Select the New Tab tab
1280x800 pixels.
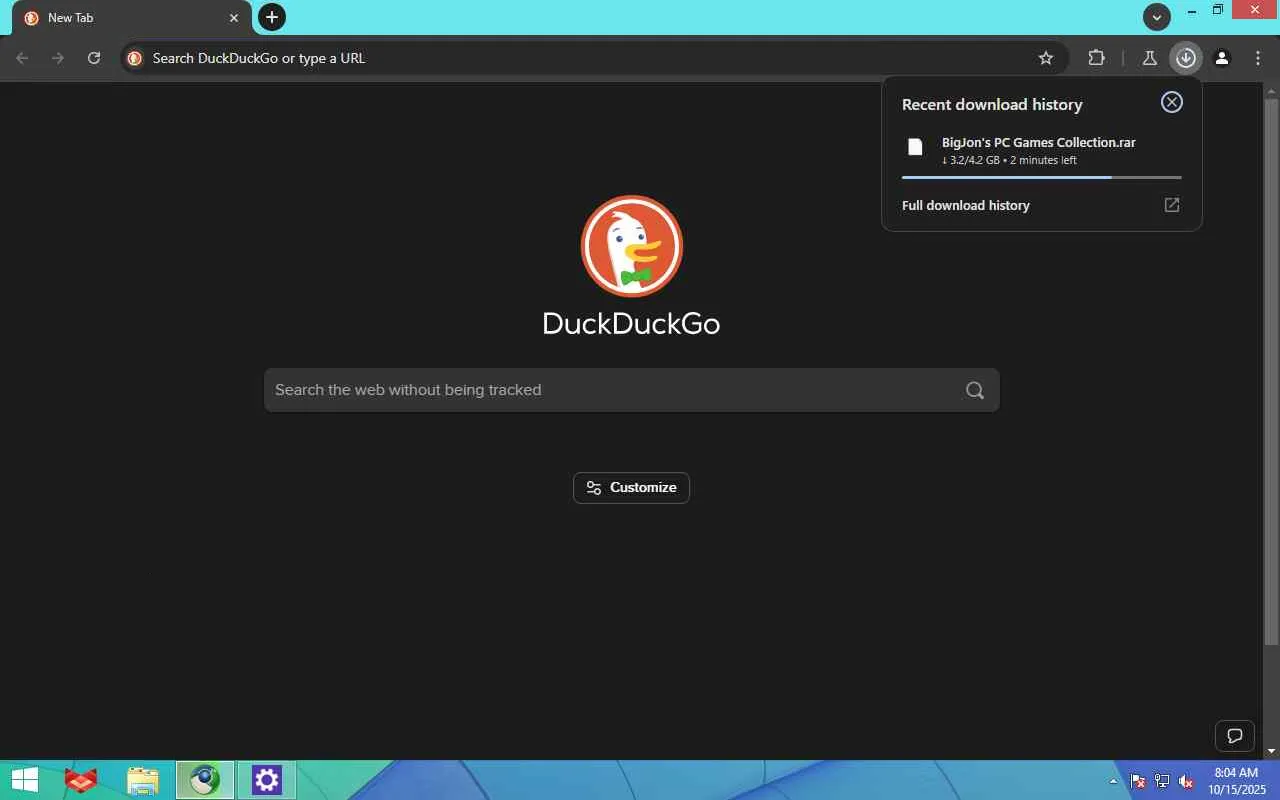pyautogui.click(x=132, y=18)
